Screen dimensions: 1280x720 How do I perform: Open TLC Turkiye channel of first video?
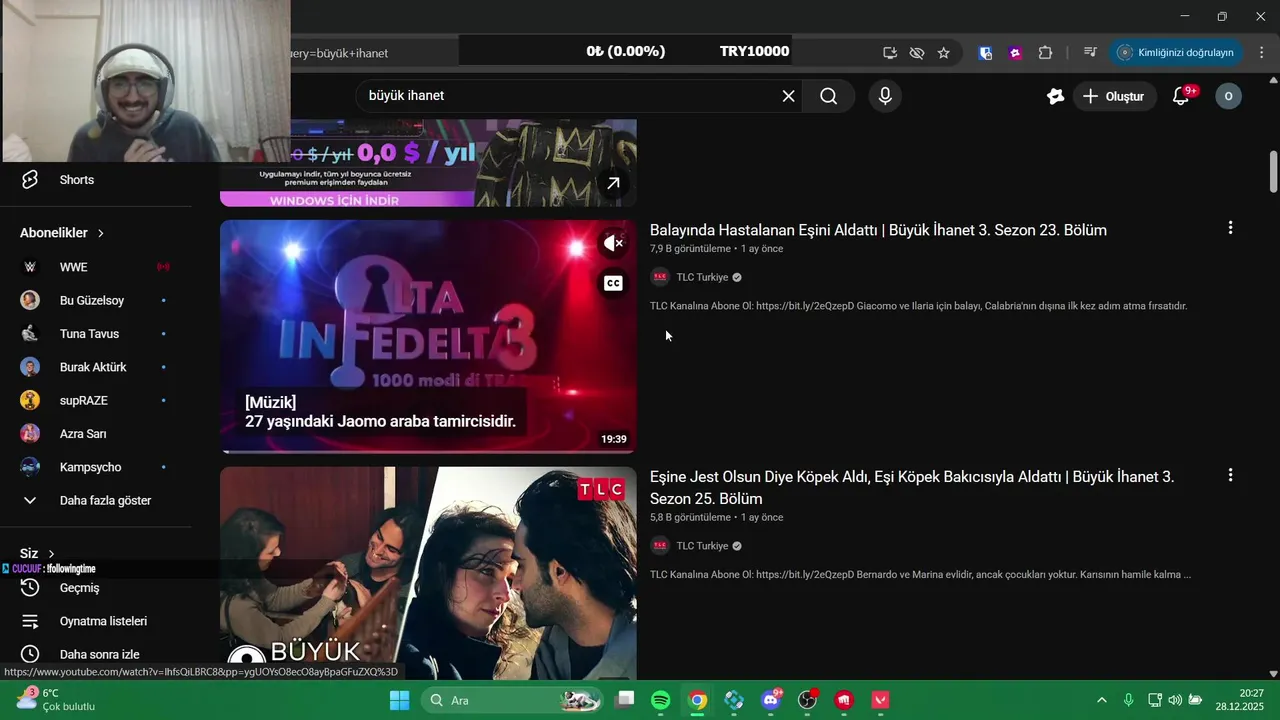(702, 277)
